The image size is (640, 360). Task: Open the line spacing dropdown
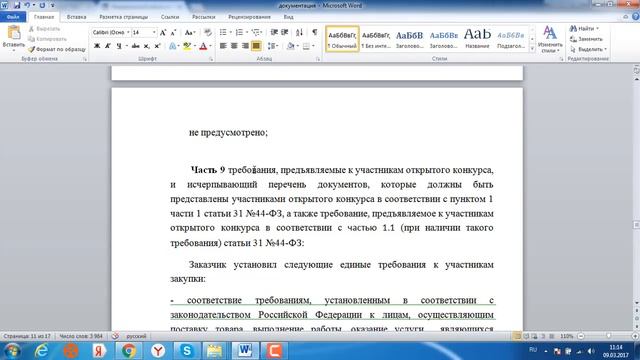(x=273, y=46)
